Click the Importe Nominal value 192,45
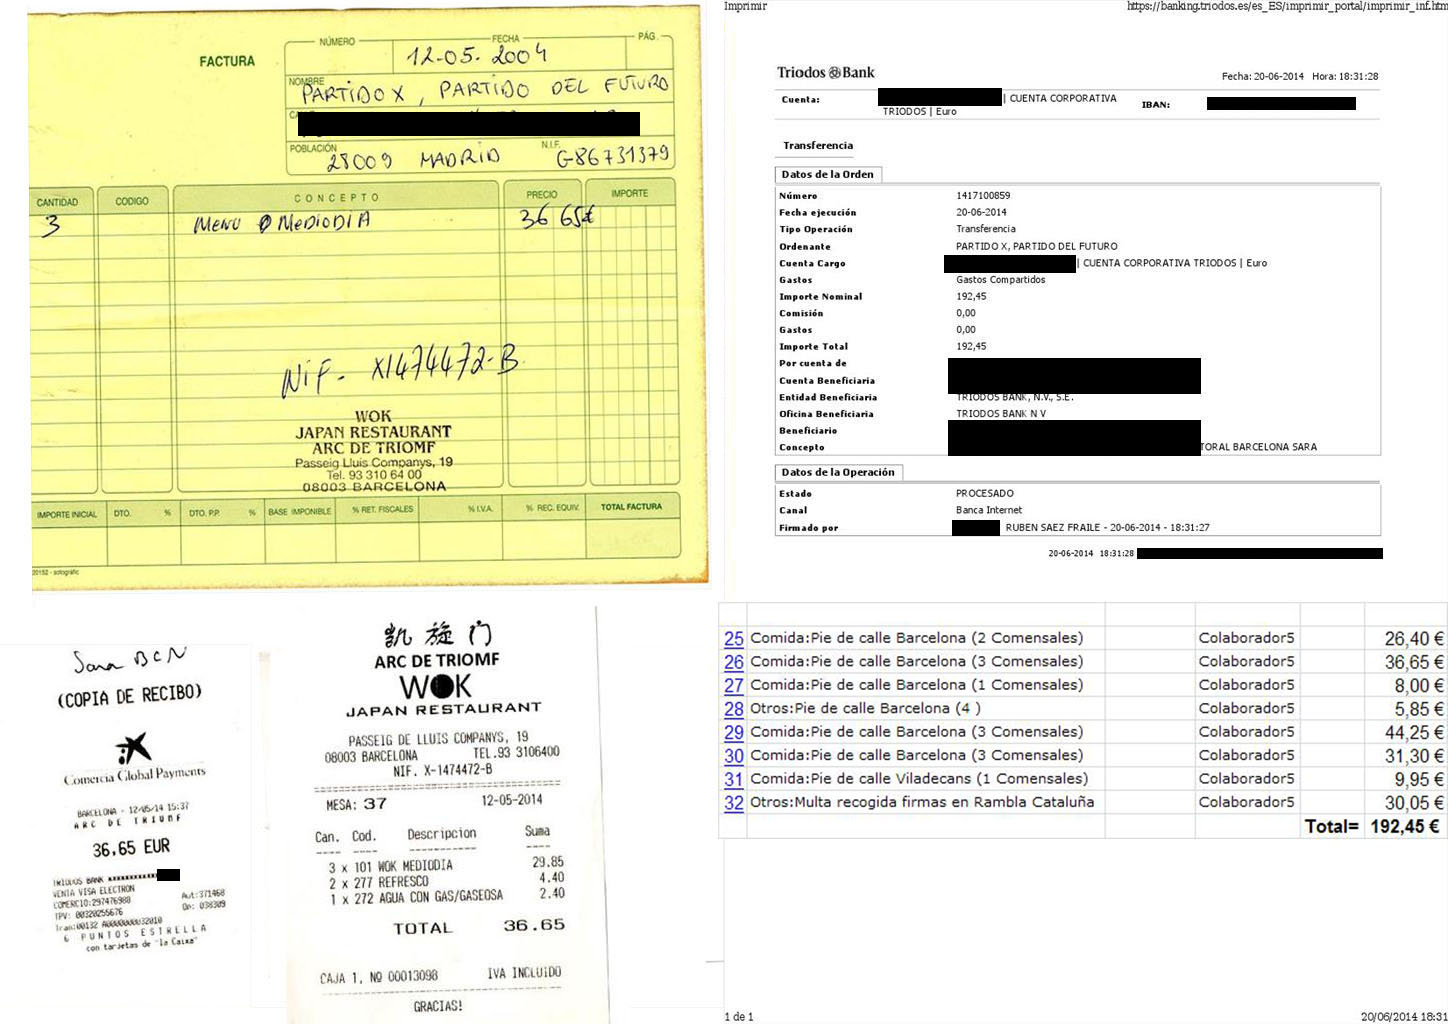The width and height of the screenshot is (1448, 1024). [x=971, y=296]
